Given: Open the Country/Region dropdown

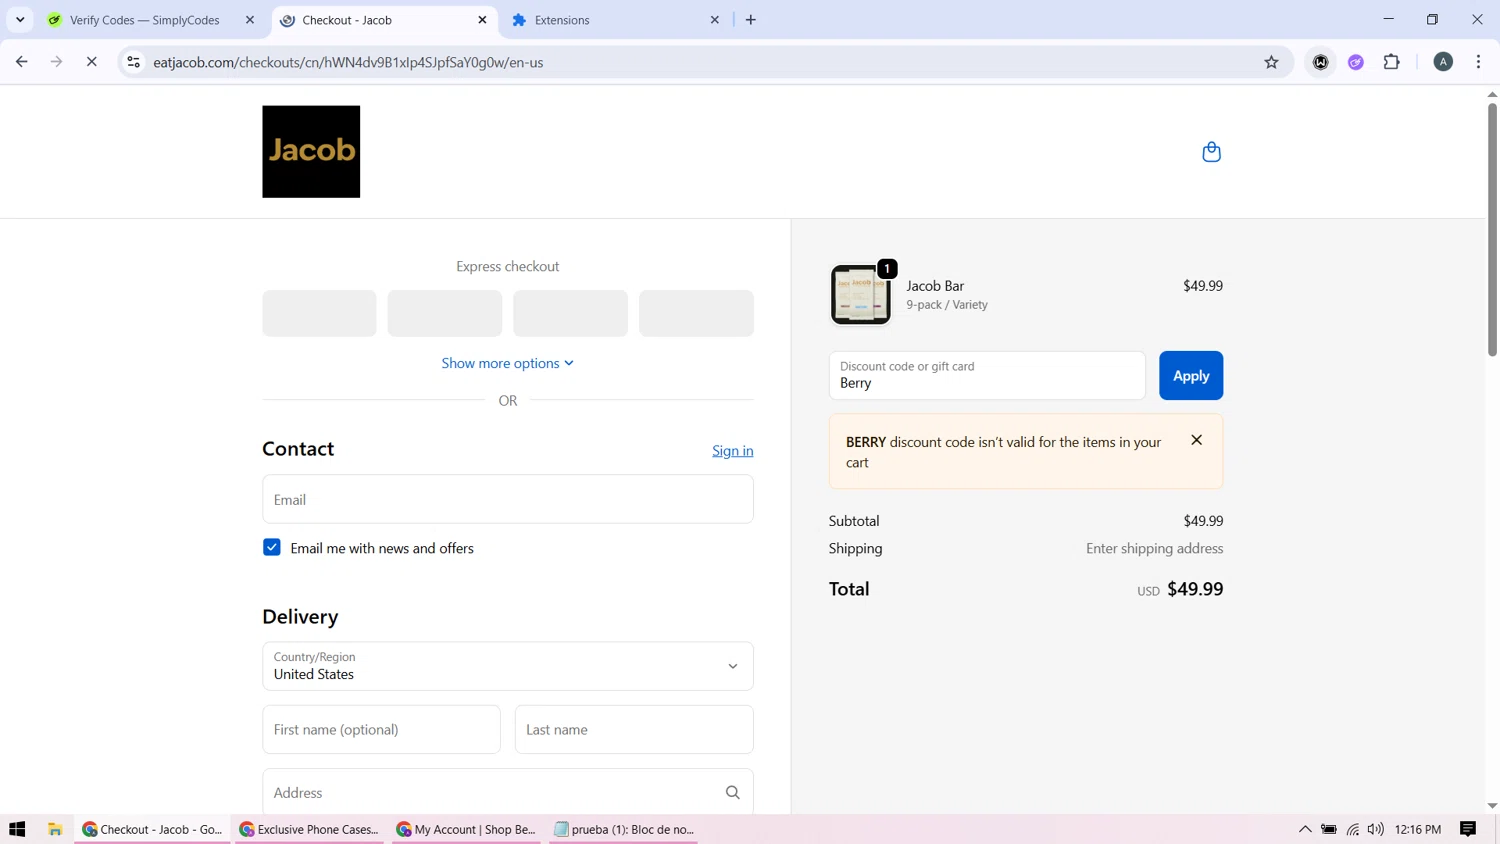Looking at the screenshot, I should tap(508, 666).
